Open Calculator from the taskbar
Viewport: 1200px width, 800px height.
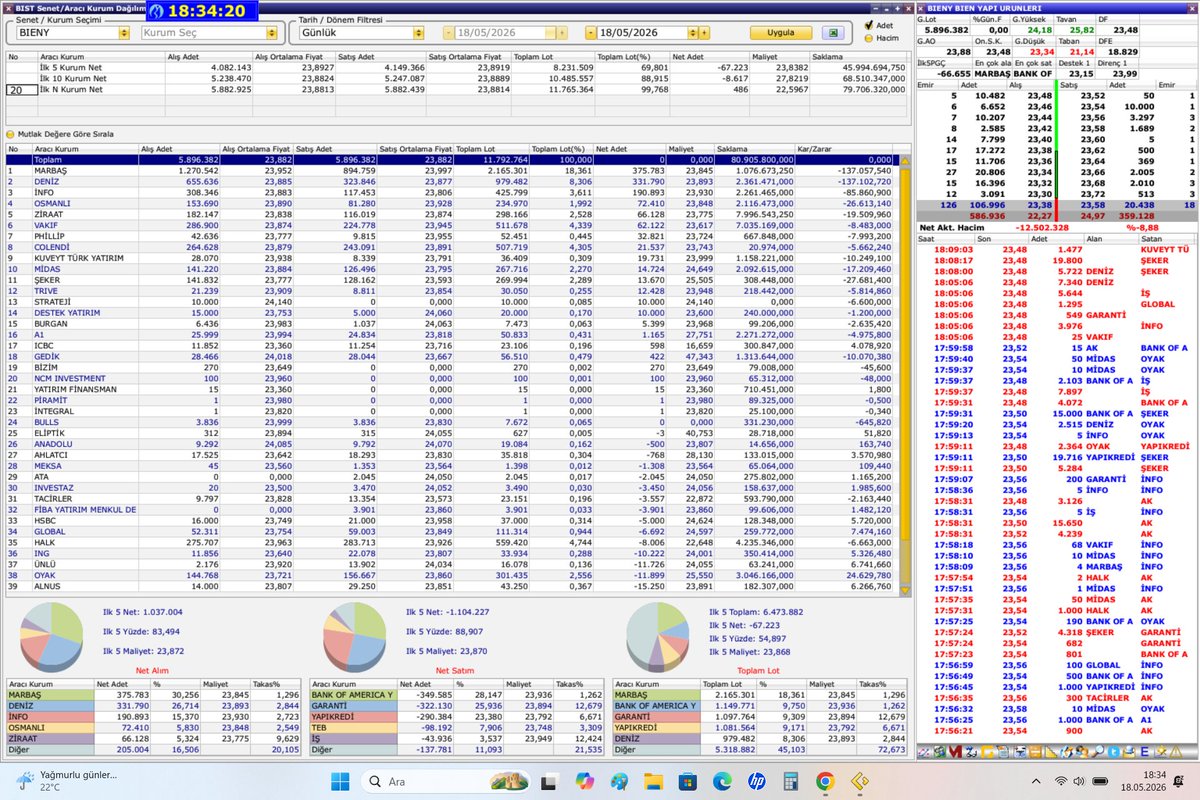coord(790,780)
